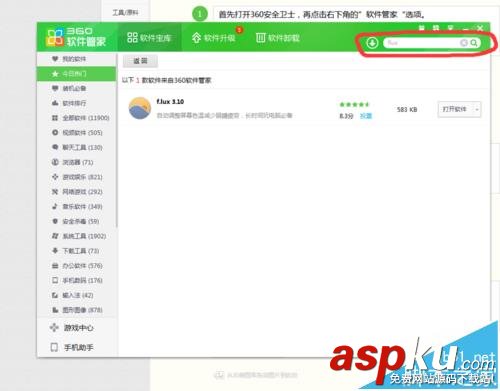Viewport: 500px width, 391px height.
Task: Open 系统工具 (1902) category
Action: (x=76, y=236)
